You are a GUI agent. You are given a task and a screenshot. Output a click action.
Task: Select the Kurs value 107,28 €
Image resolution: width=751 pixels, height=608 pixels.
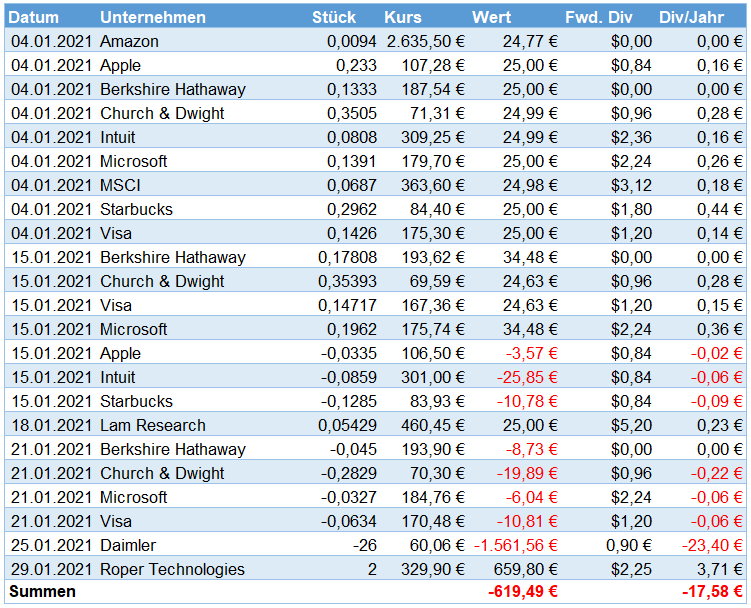point(433,65)
